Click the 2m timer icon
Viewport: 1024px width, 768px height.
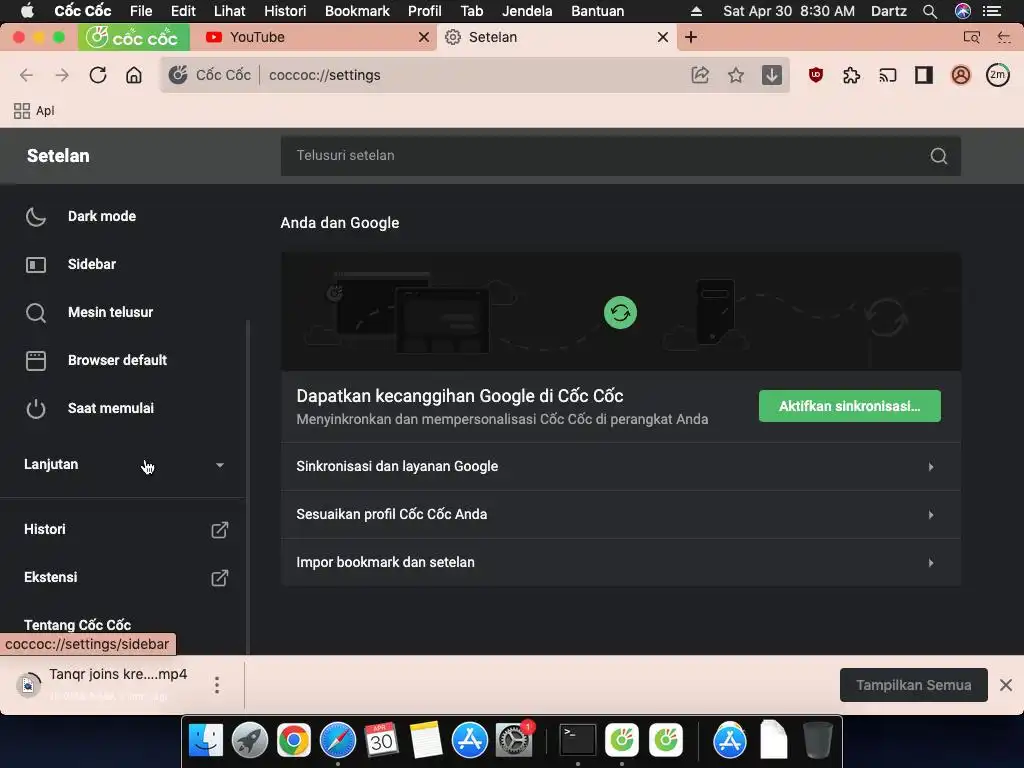pyautogui.click(x=998, y=75)
